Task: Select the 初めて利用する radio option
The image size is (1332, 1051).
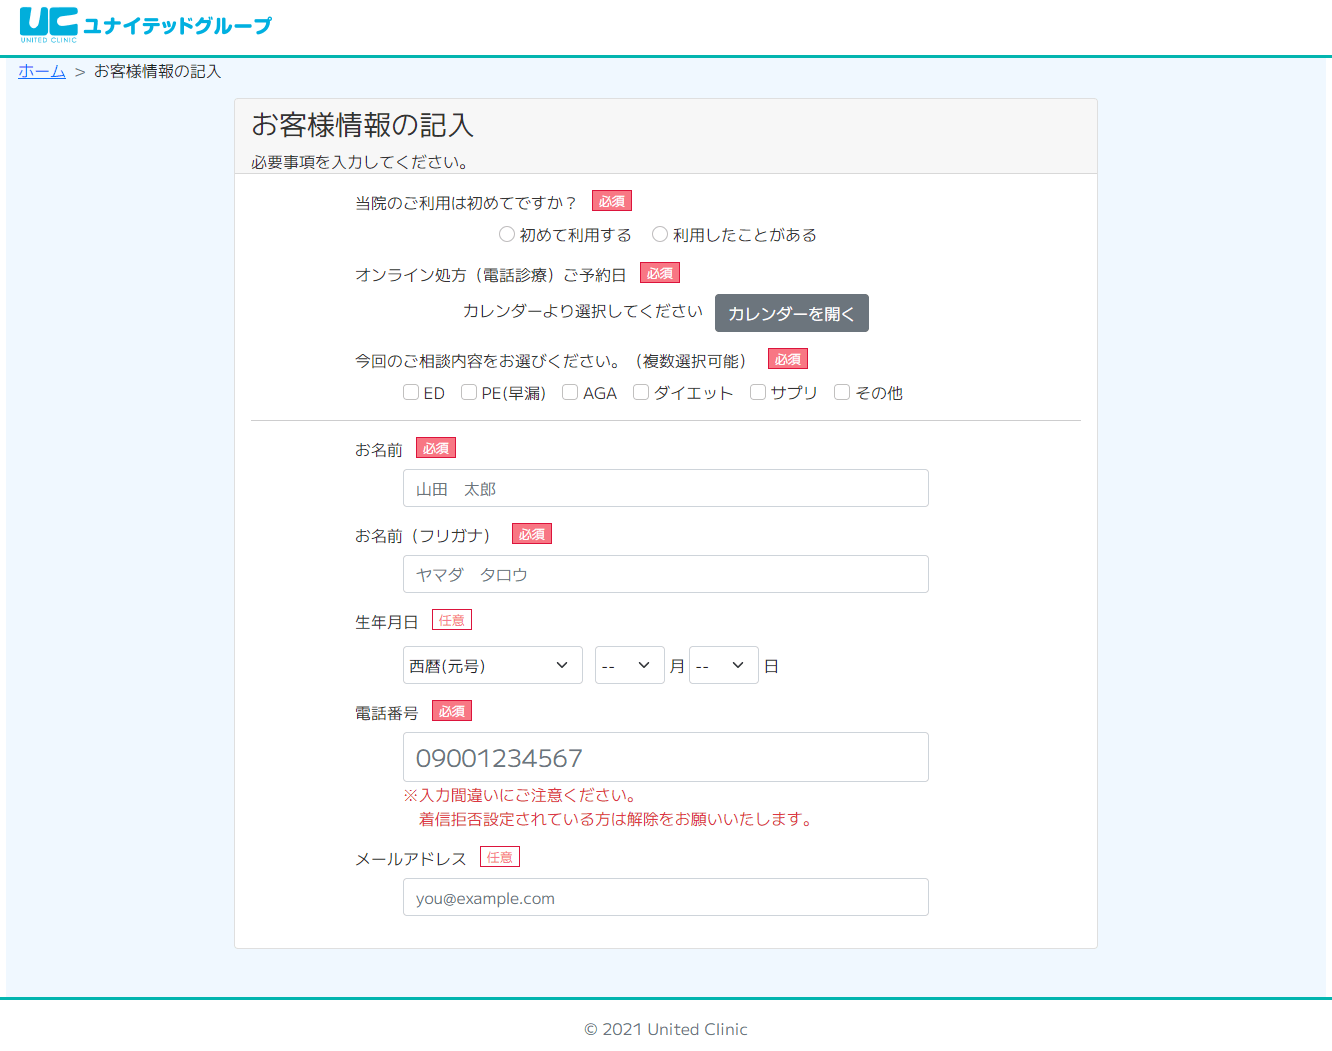Action: (x=507, y=234)
